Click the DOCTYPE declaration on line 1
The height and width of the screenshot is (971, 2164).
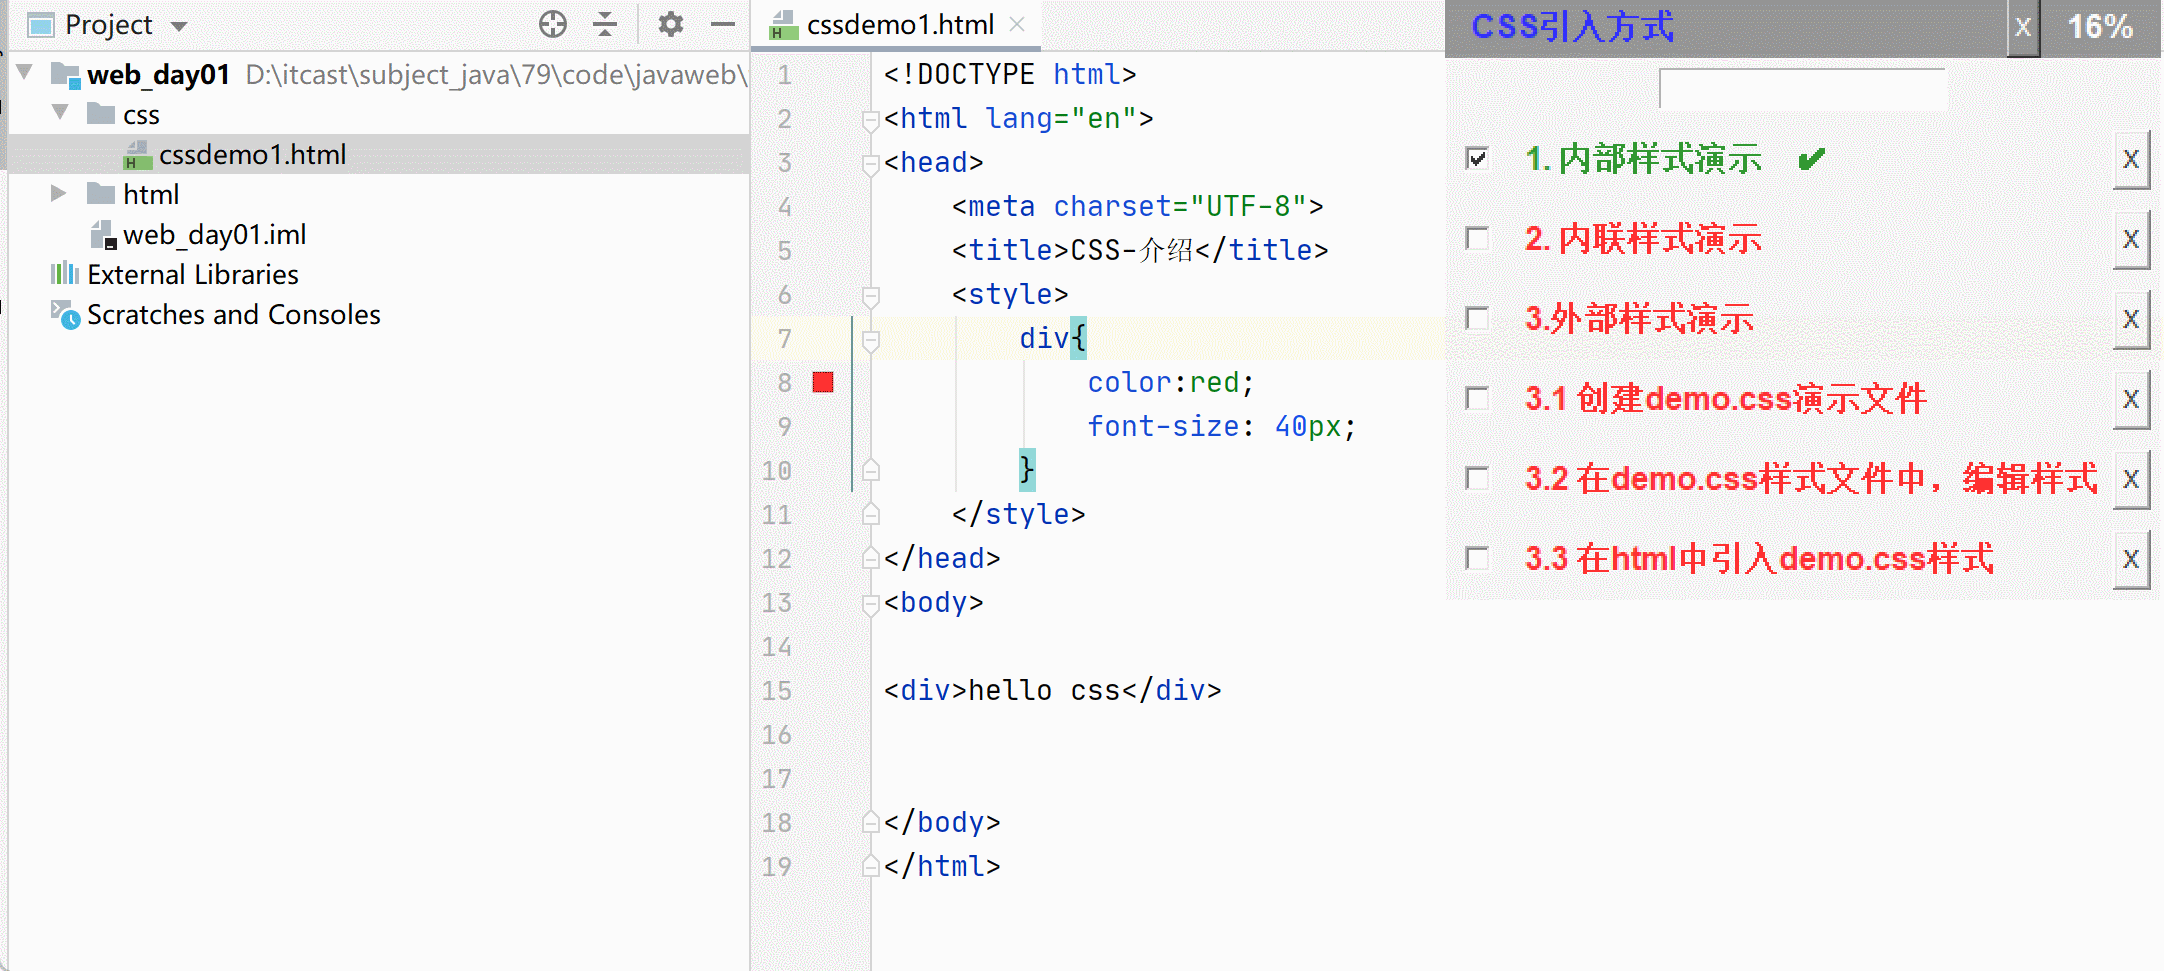pos(1010,74)
